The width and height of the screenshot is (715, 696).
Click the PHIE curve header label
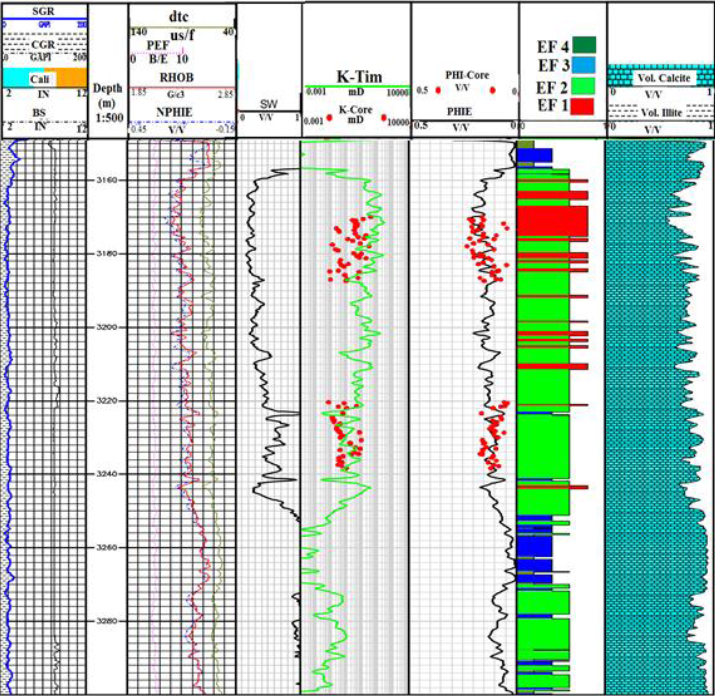(x=460, y=112)
